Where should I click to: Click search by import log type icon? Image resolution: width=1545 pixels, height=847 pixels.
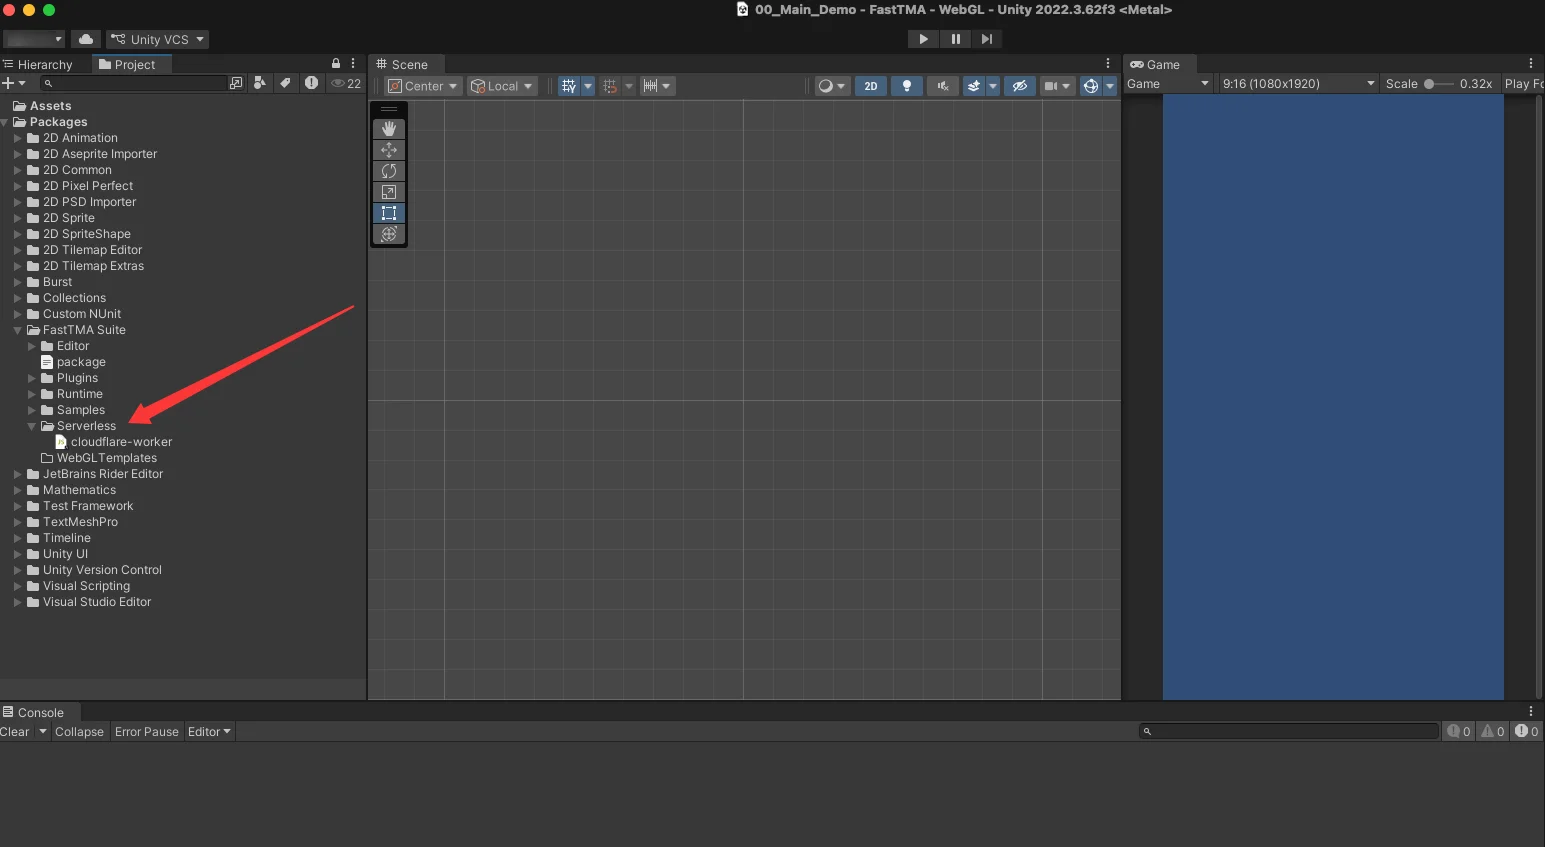312,83
